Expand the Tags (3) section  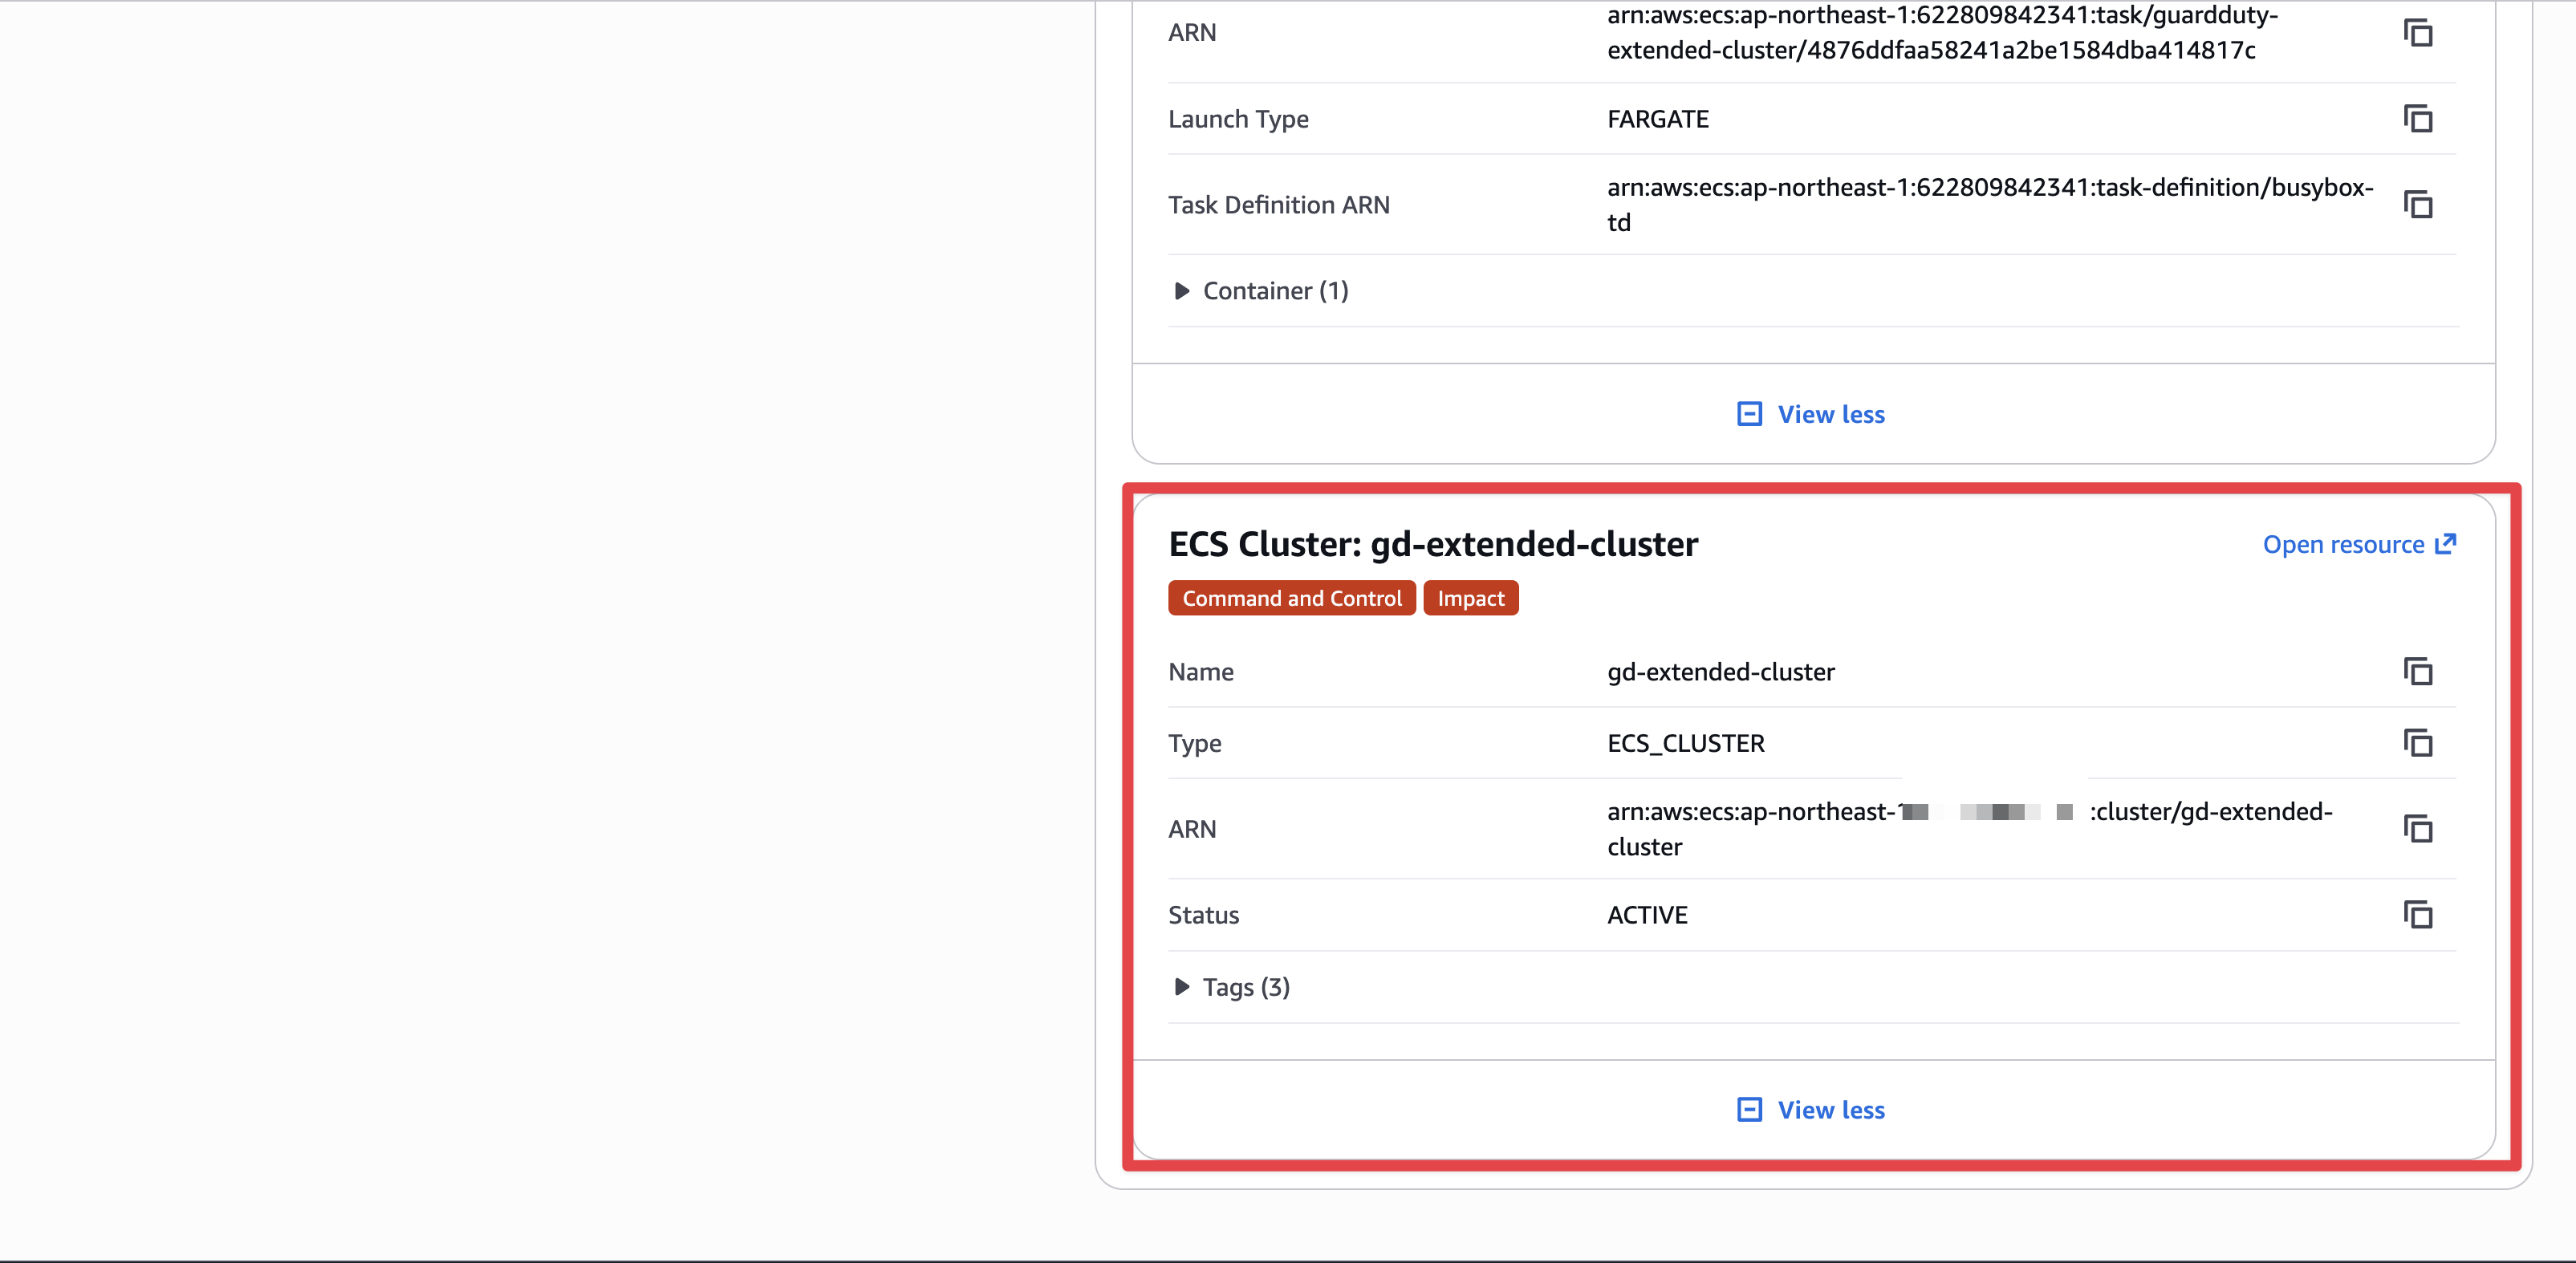(1245, 987)
